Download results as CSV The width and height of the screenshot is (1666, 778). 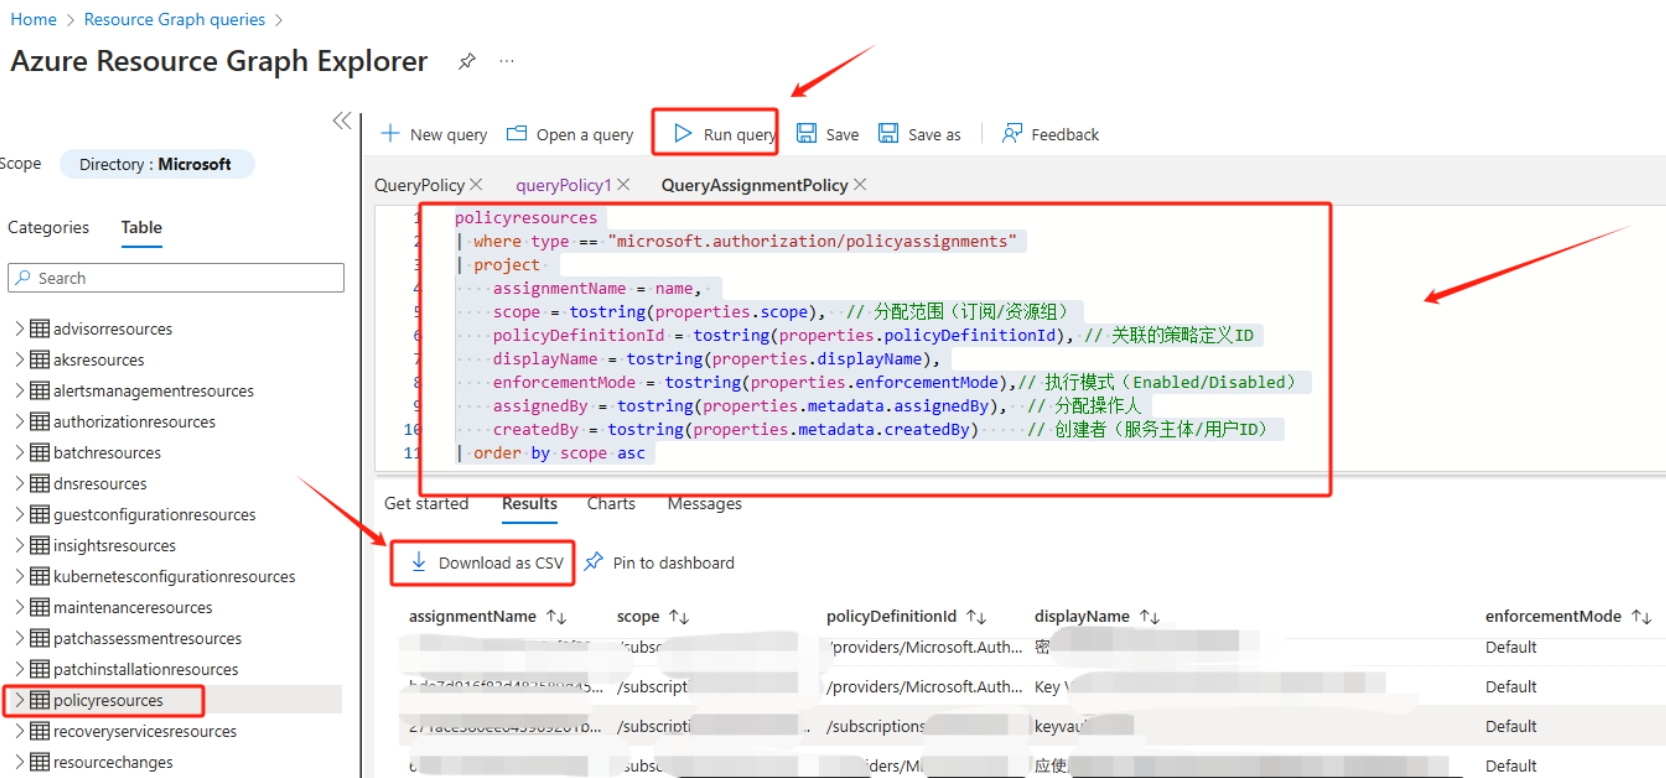[487, 563]
